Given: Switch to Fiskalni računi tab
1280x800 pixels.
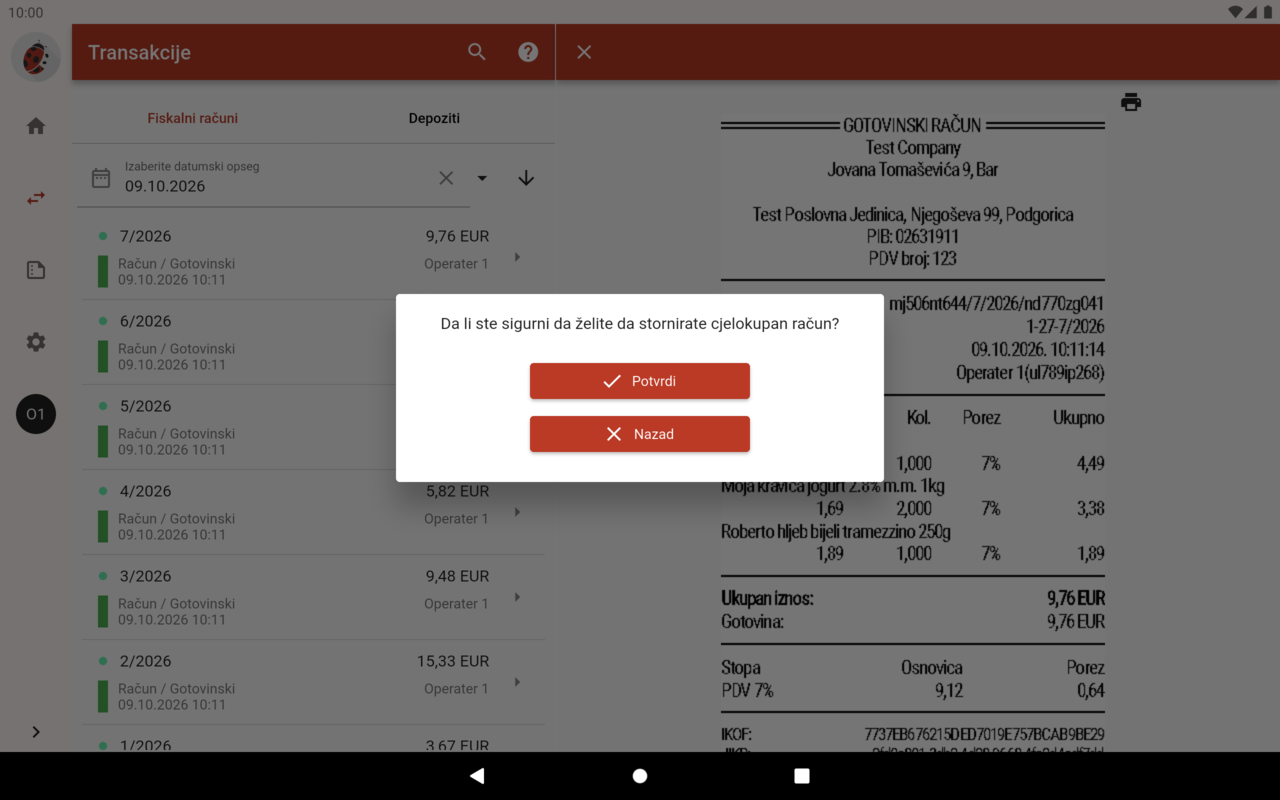Looking at the screenshot, I should click(x=193, y=118).
